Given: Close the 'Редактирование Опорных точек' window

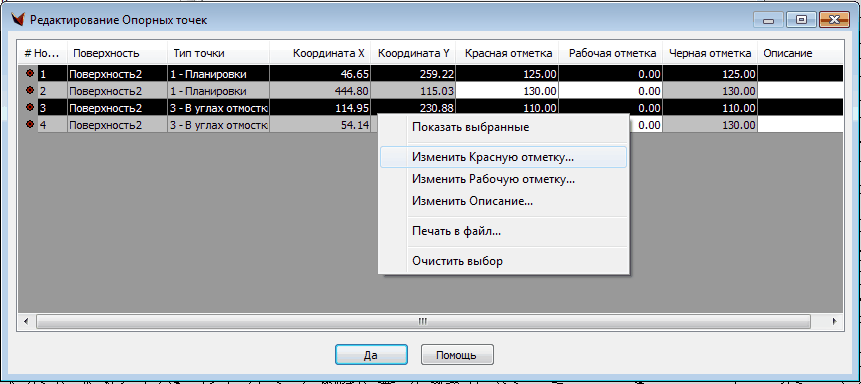Looking at the screenshot, I should click(x=834, y=20).
